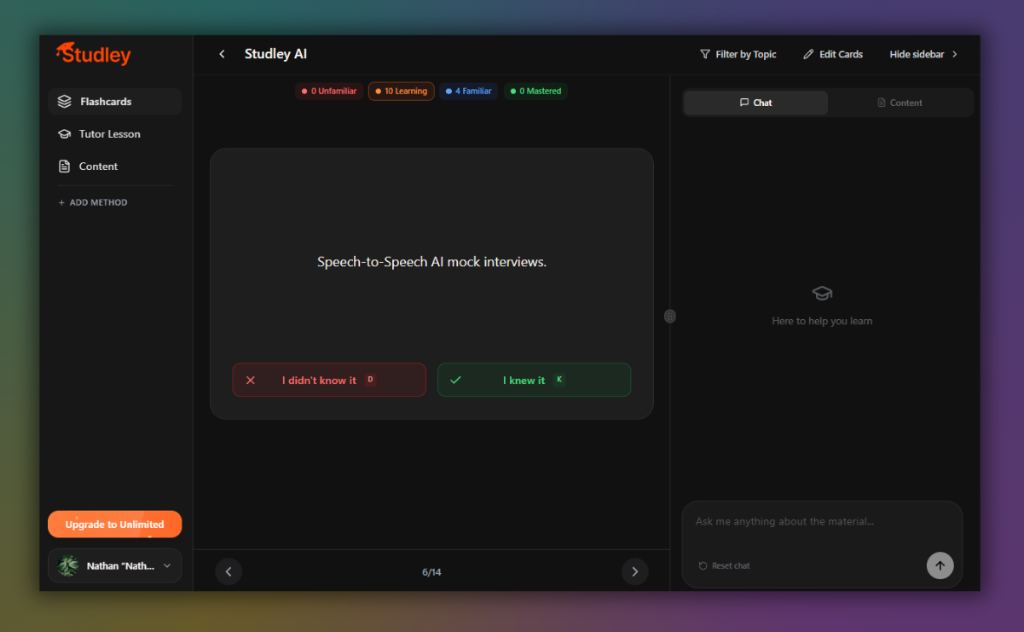Switch to the Content tab in chat panel
The height and width of the screenshot is (632, 1024).
click(x=899, y=101)
